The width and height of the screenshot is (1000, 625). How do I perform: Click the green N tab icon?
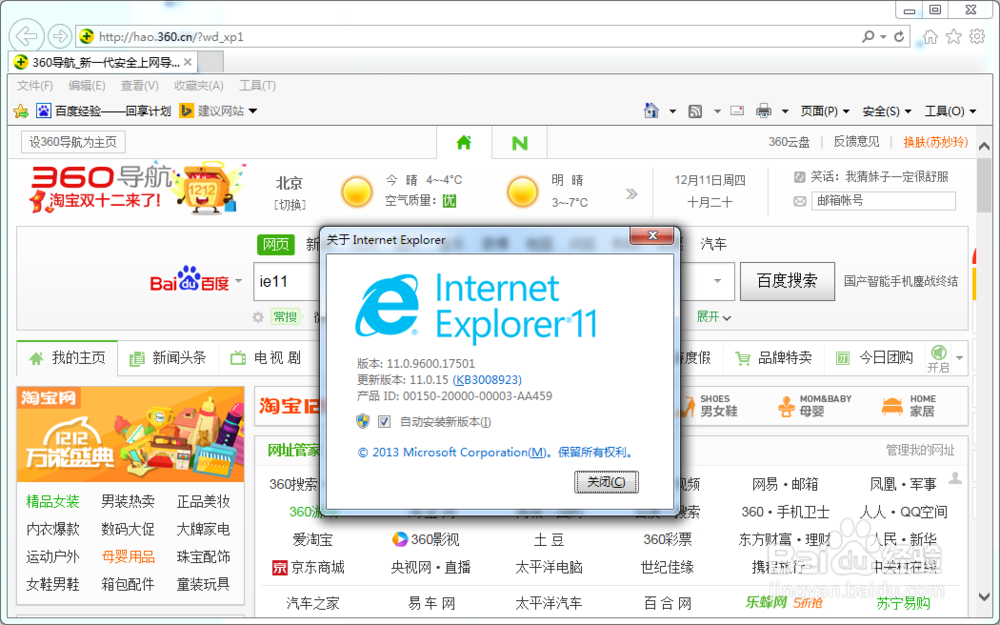click(x=520, y=143)
